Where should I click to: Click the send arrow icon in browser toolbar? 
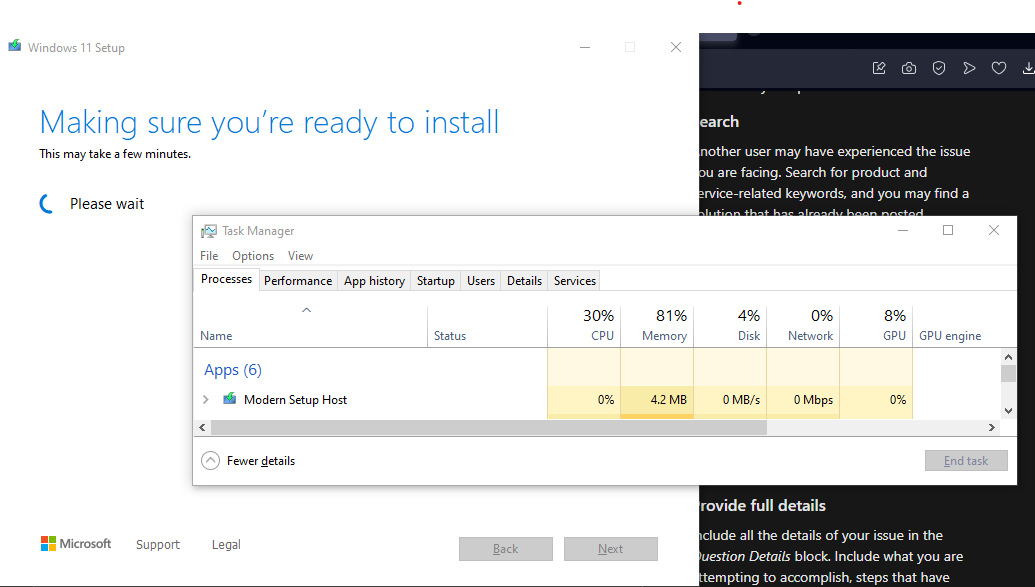pyautogui.click(x=969, y=68)
